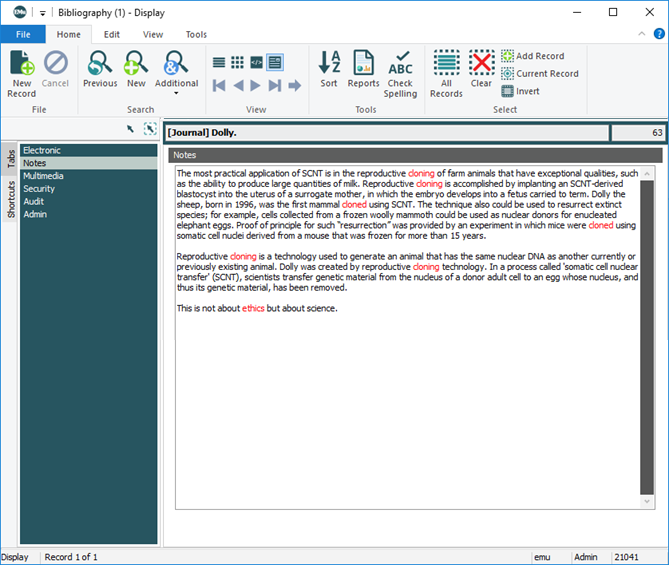Select All Records

pos(446,72)
